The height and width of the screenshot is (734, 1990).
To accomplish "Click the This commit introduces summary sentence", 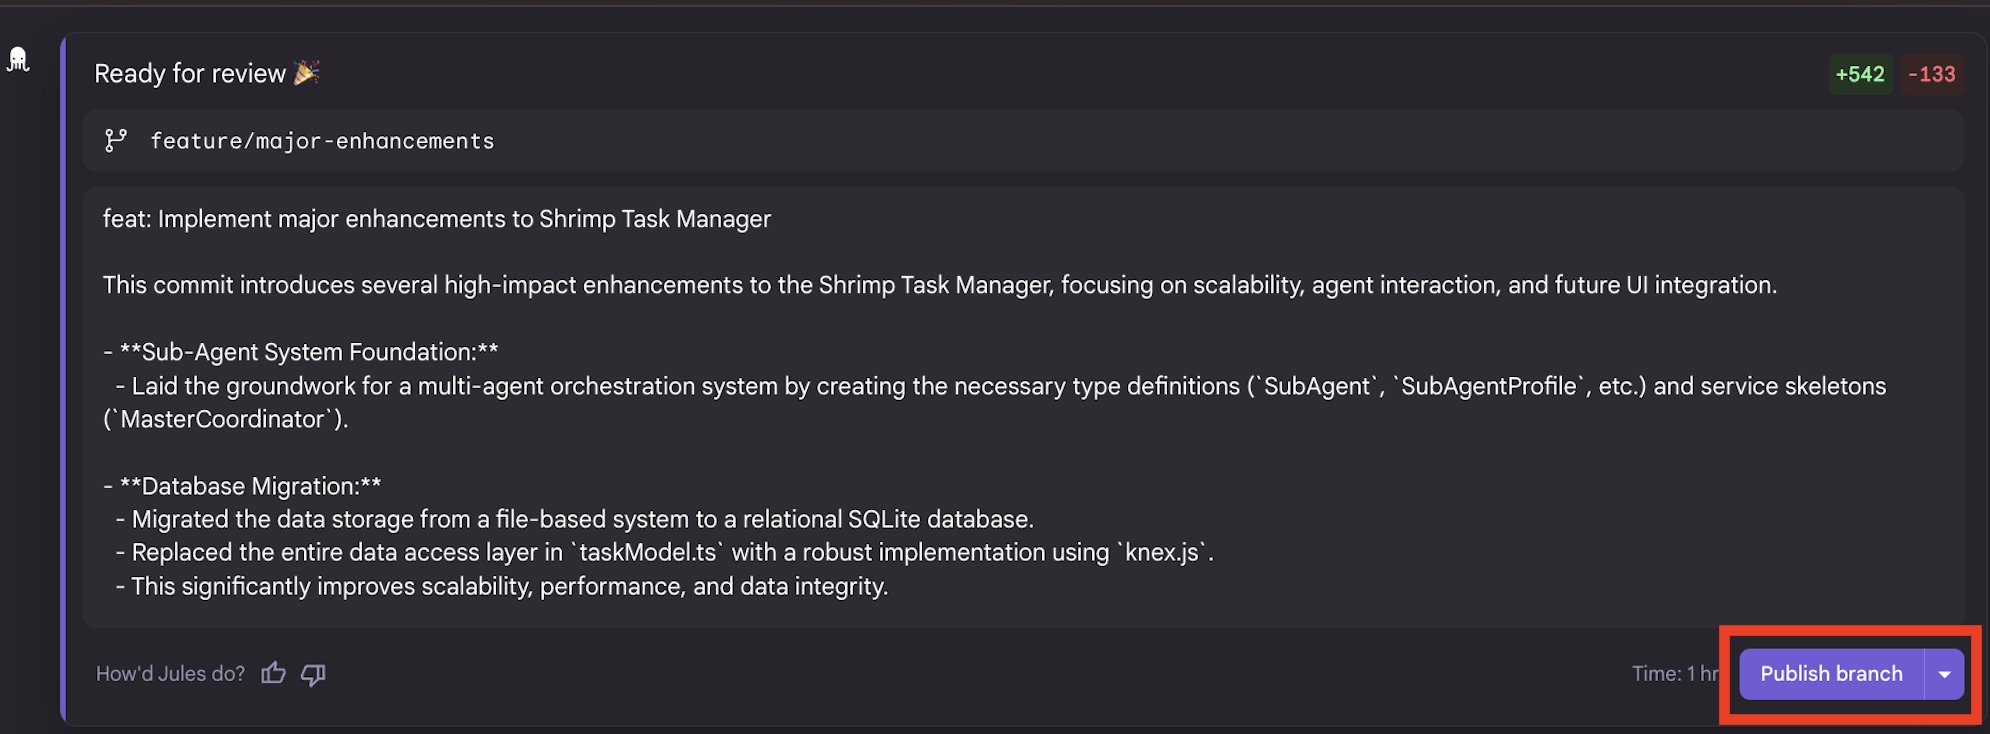I will pyautogui.click(x=939, y=285).
